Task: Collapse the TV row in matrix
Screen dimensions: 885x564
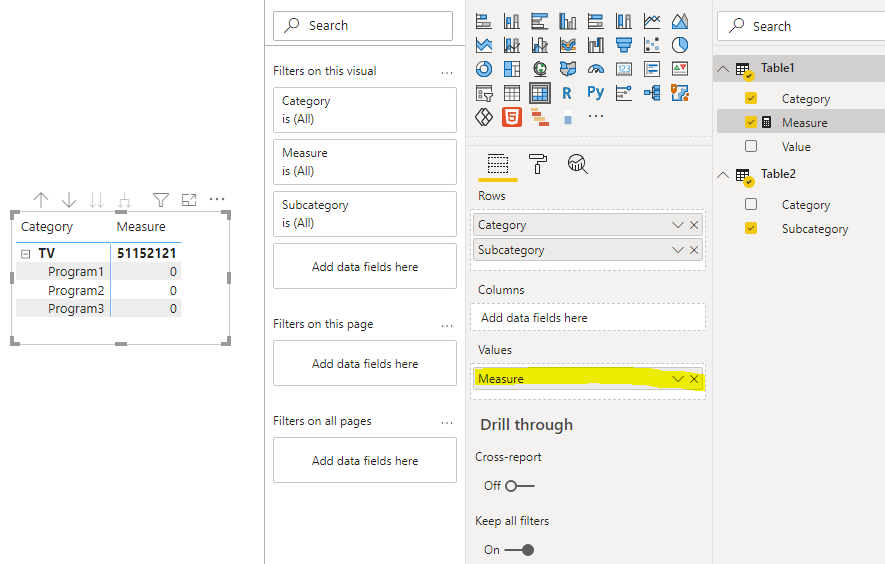Action: click(25, 253)
